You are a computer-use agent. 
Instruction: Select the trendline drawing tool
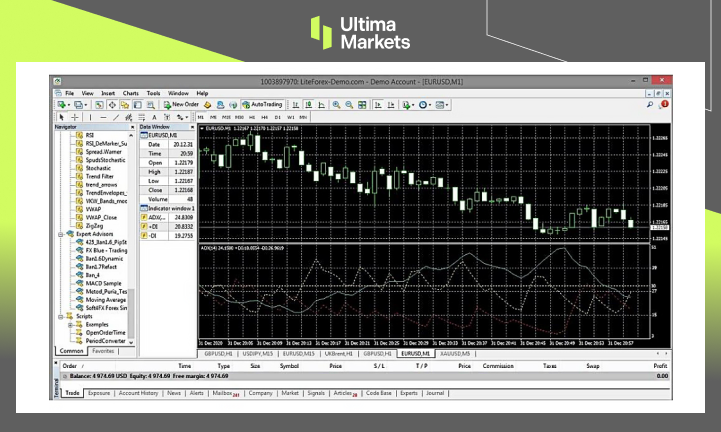click(116, 117)
